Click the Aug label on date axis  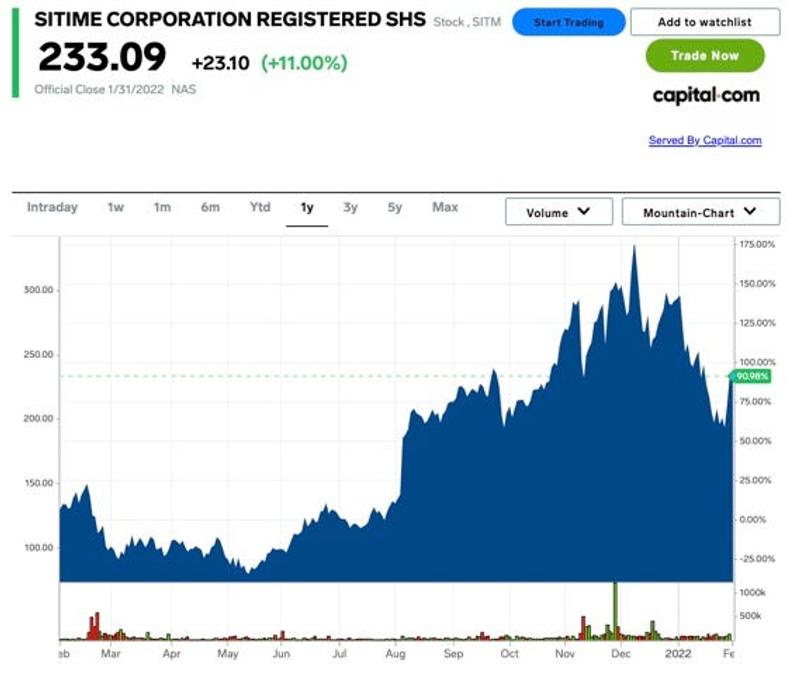(395, 654)
